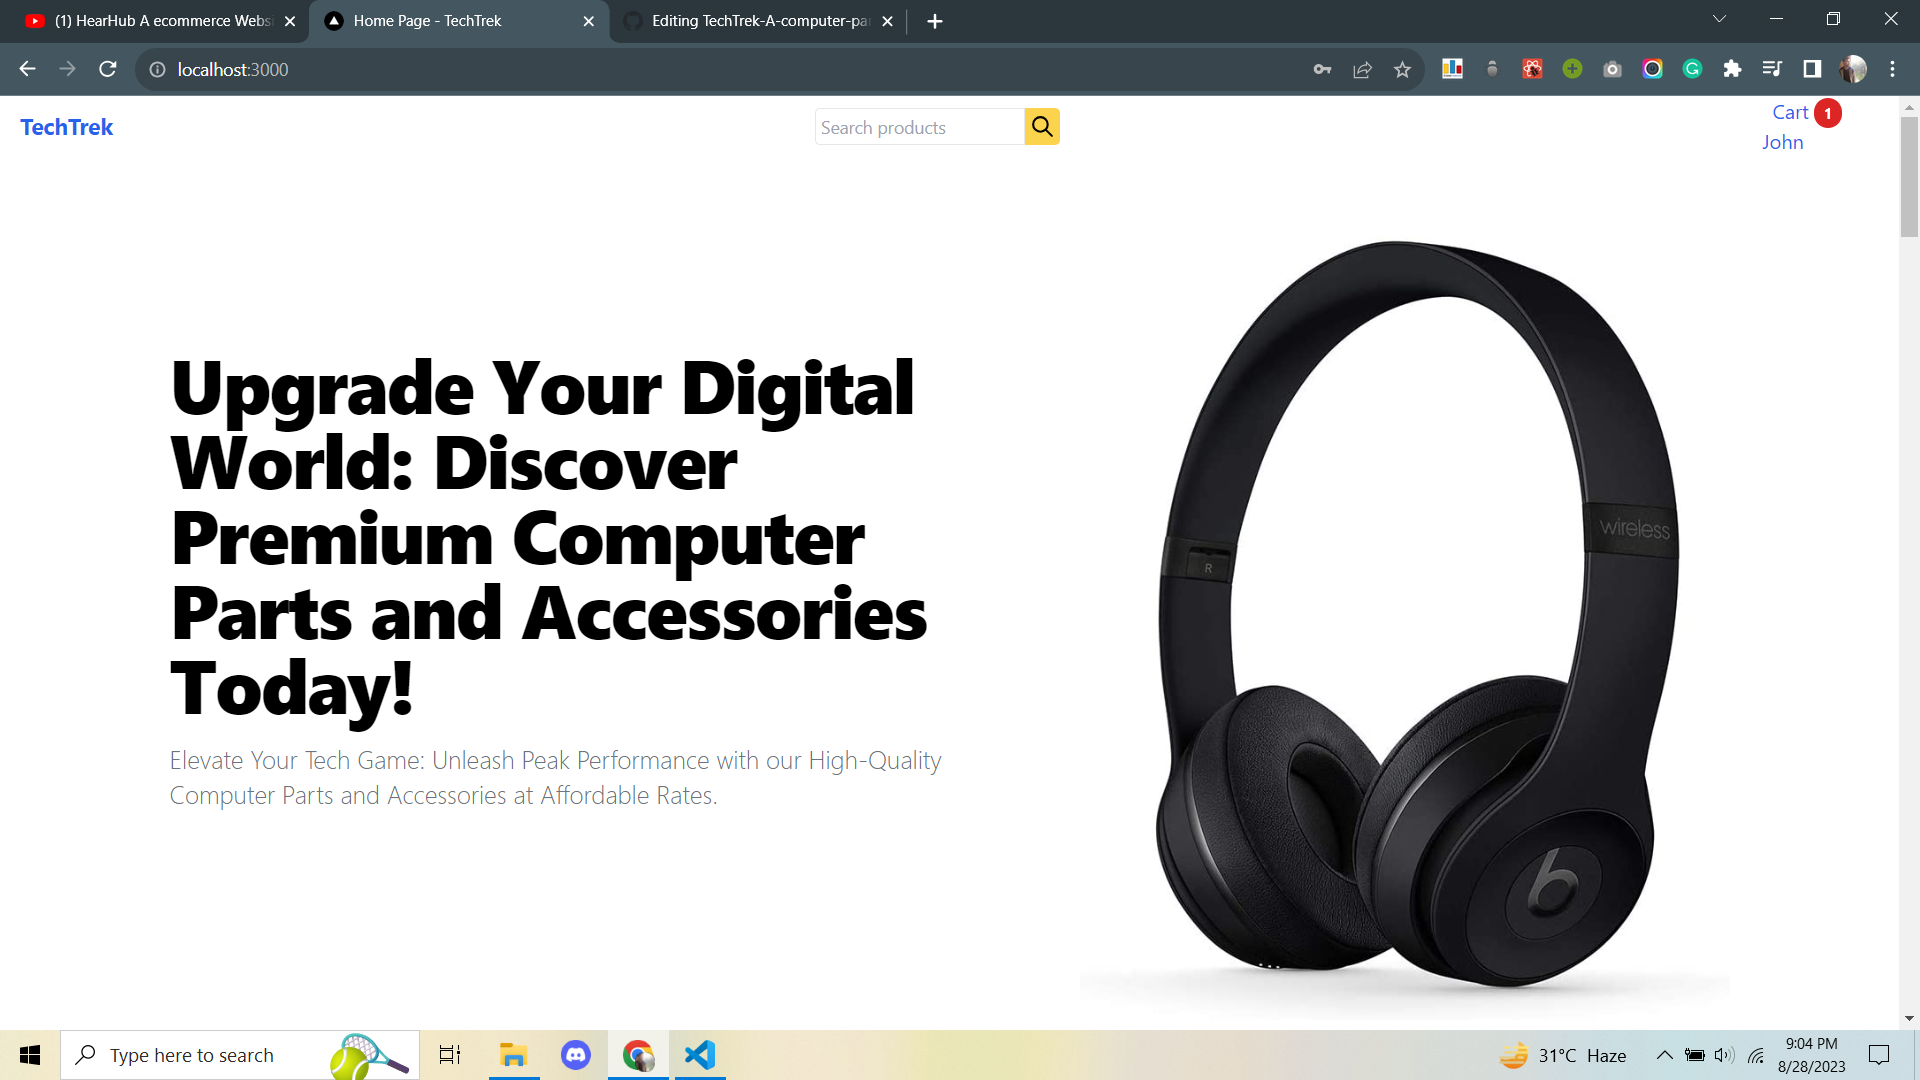Click the Grammarly extension icon
This screenshot has width=1920, height=1080.
pos(1692,68)
